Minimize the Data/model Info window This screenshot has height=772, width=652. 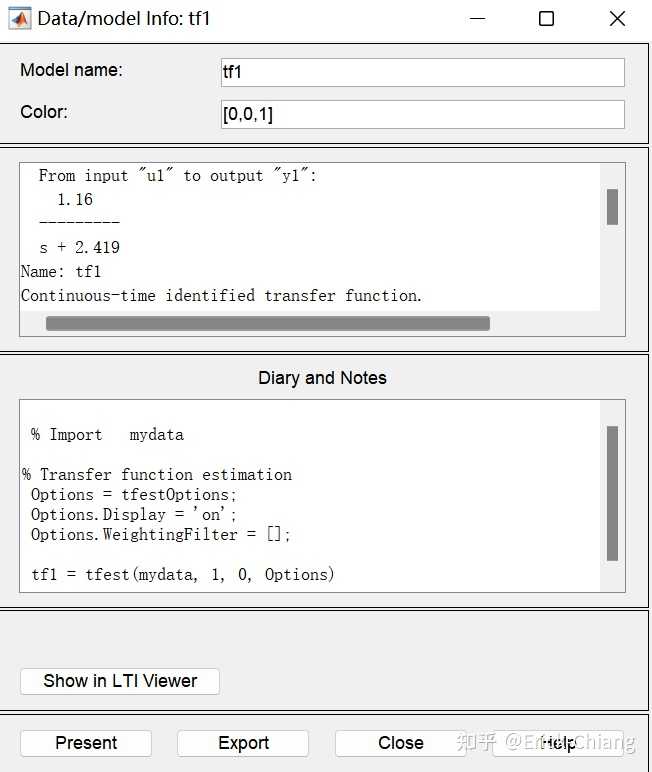point(475,19)
